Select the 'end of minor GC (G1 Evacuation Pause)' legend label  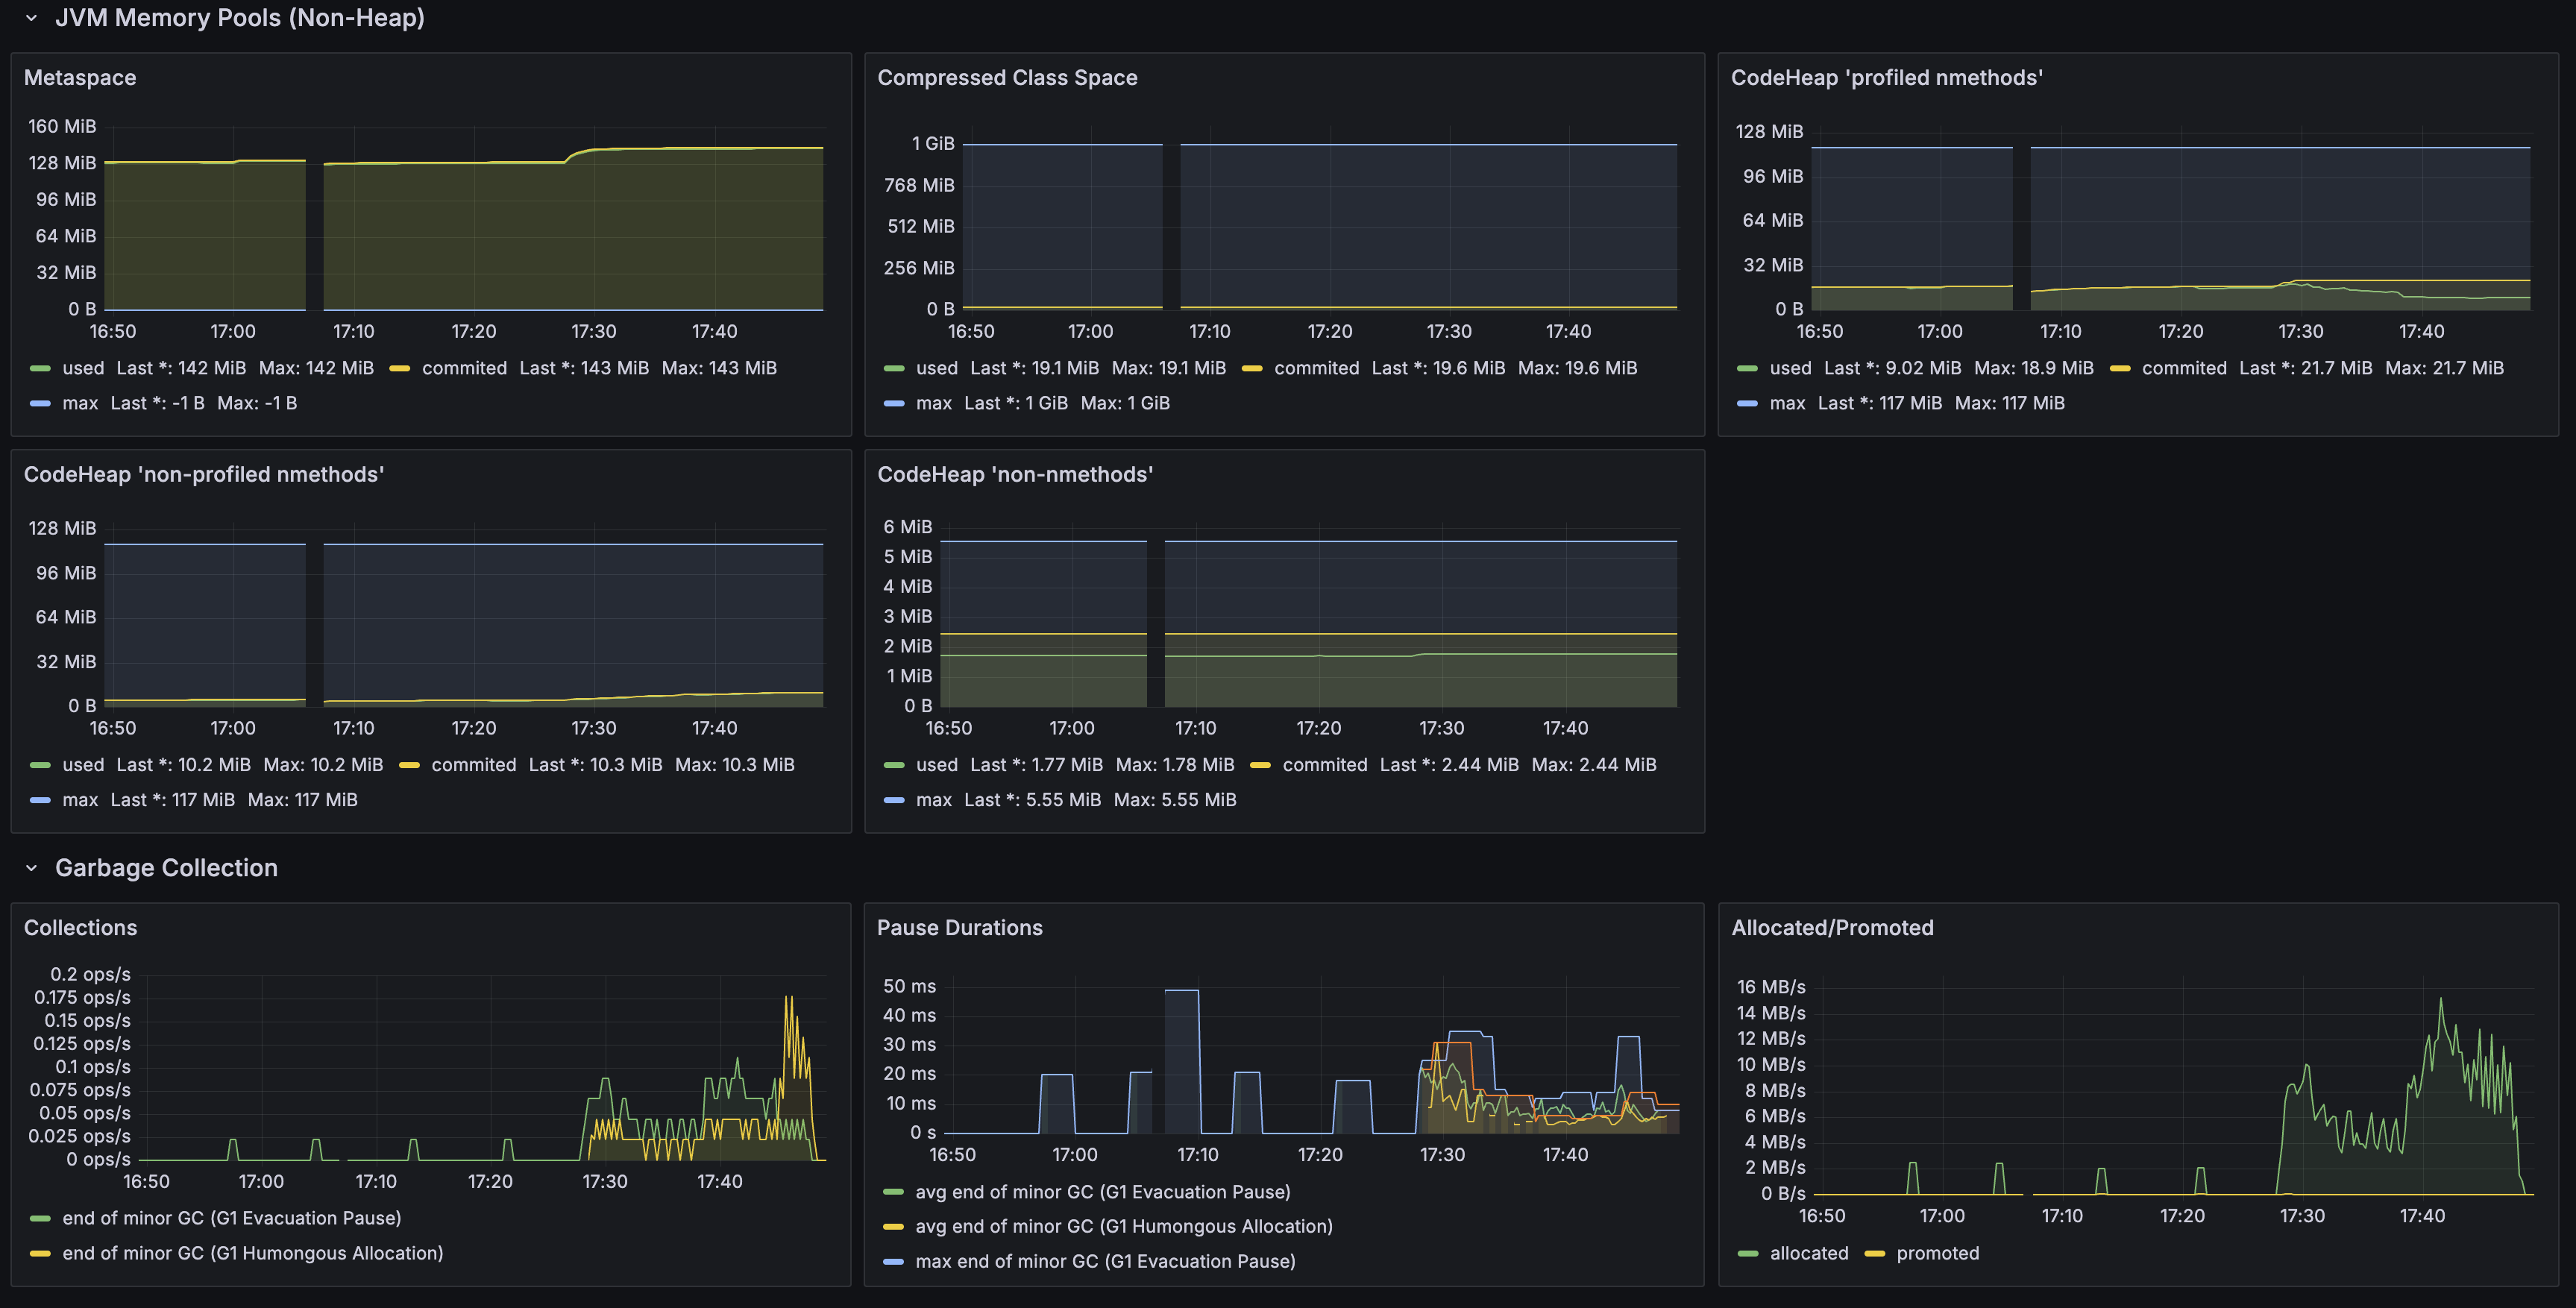click(232, 1218)
